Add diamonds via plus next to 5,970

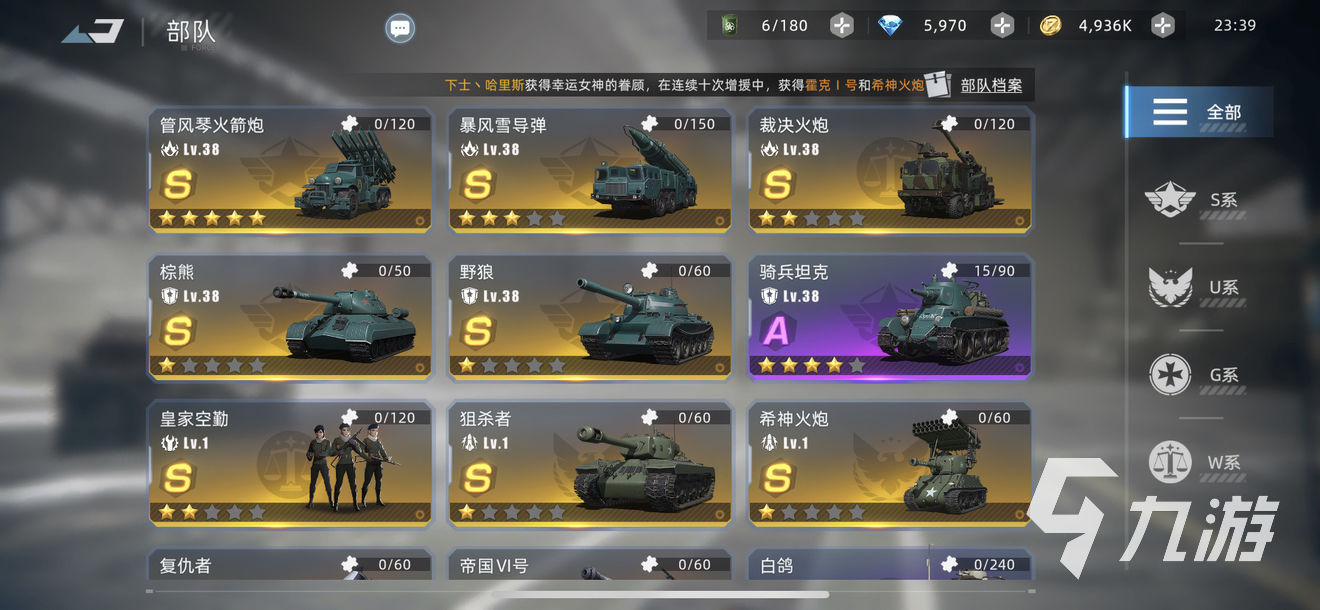(x=1002, y=25)
